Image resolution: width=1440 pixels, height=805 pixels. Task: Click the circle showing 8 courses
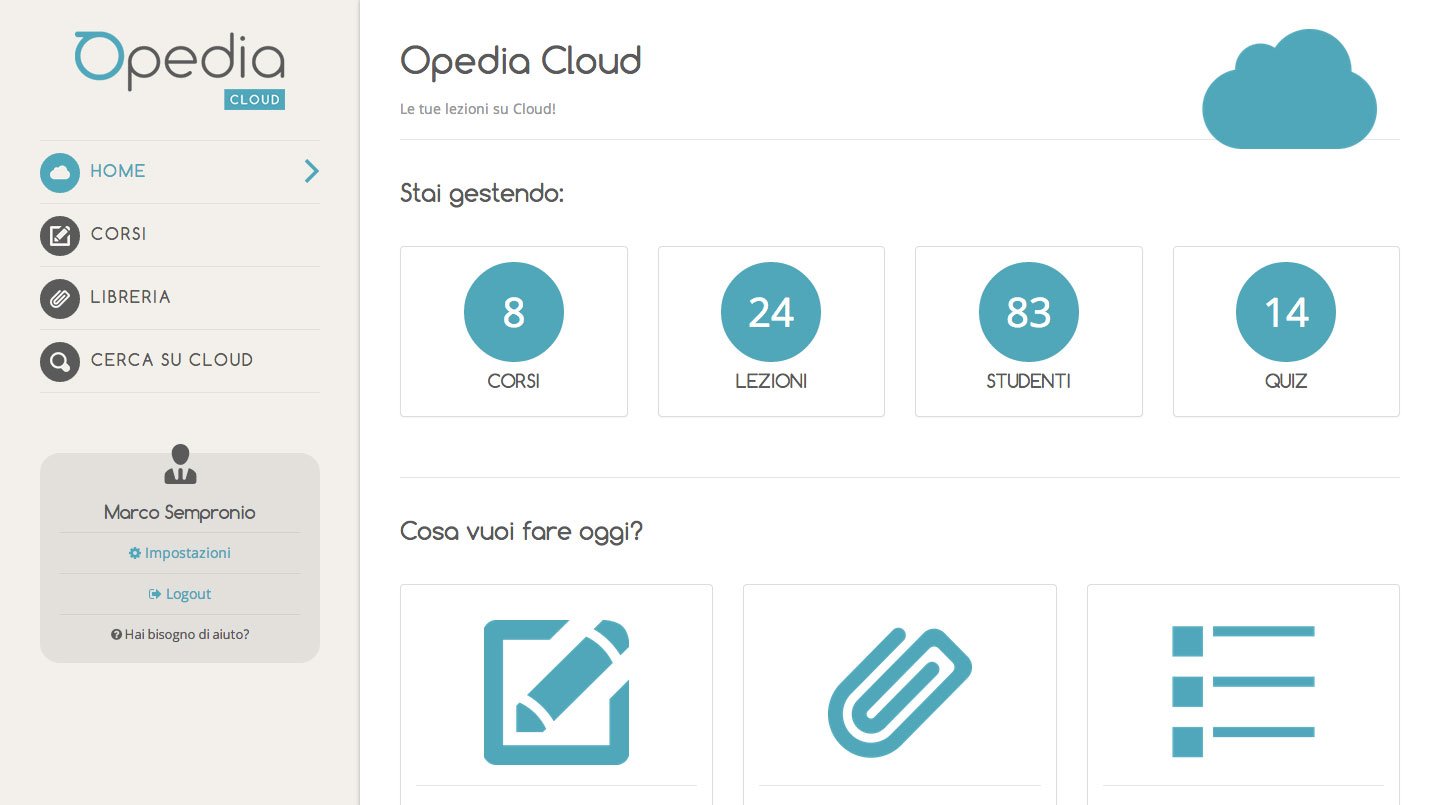tap(514, 312)
